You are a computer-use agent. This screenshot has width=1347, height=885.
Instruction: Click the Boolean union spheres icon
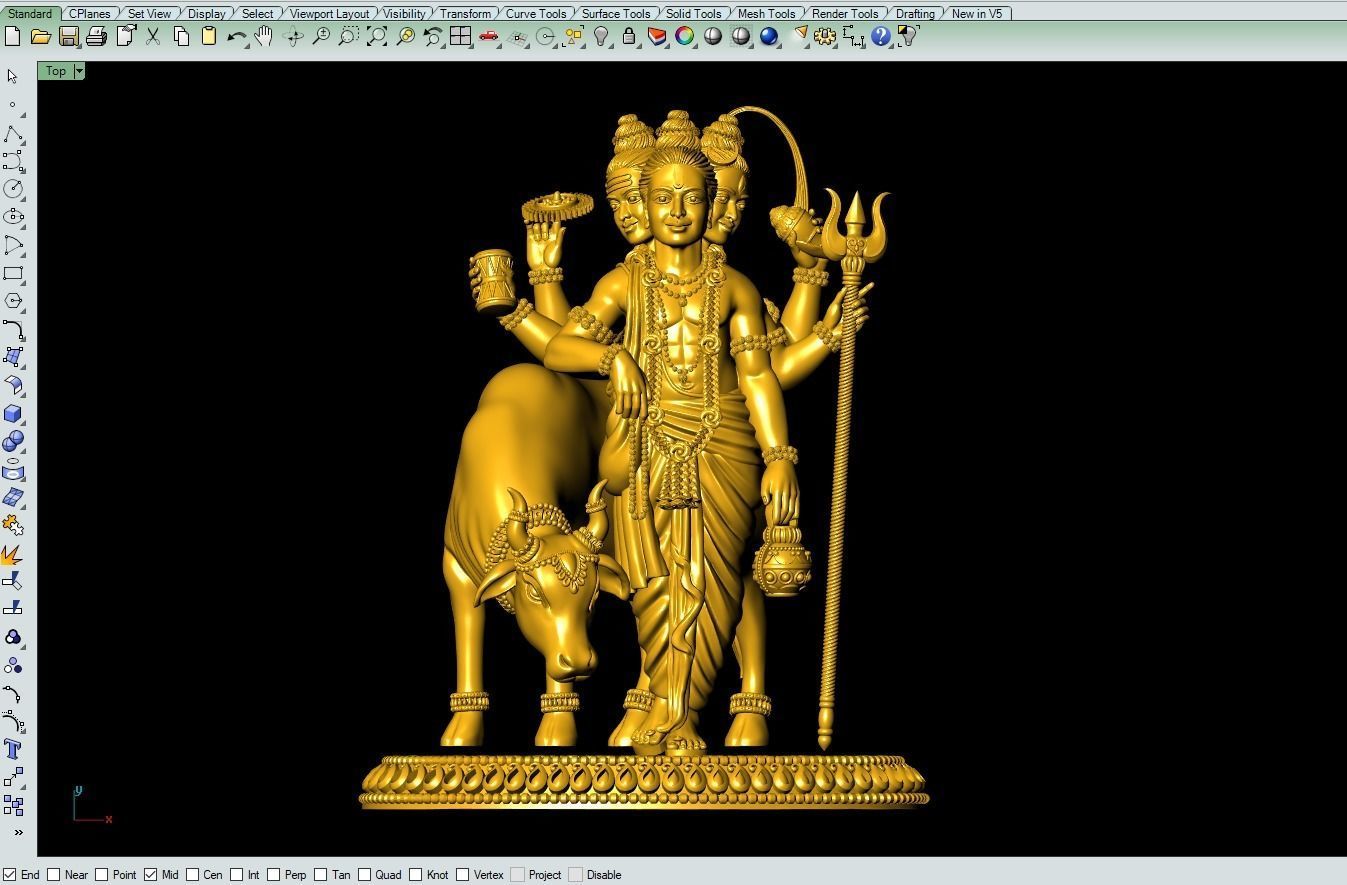coord(13,441)
